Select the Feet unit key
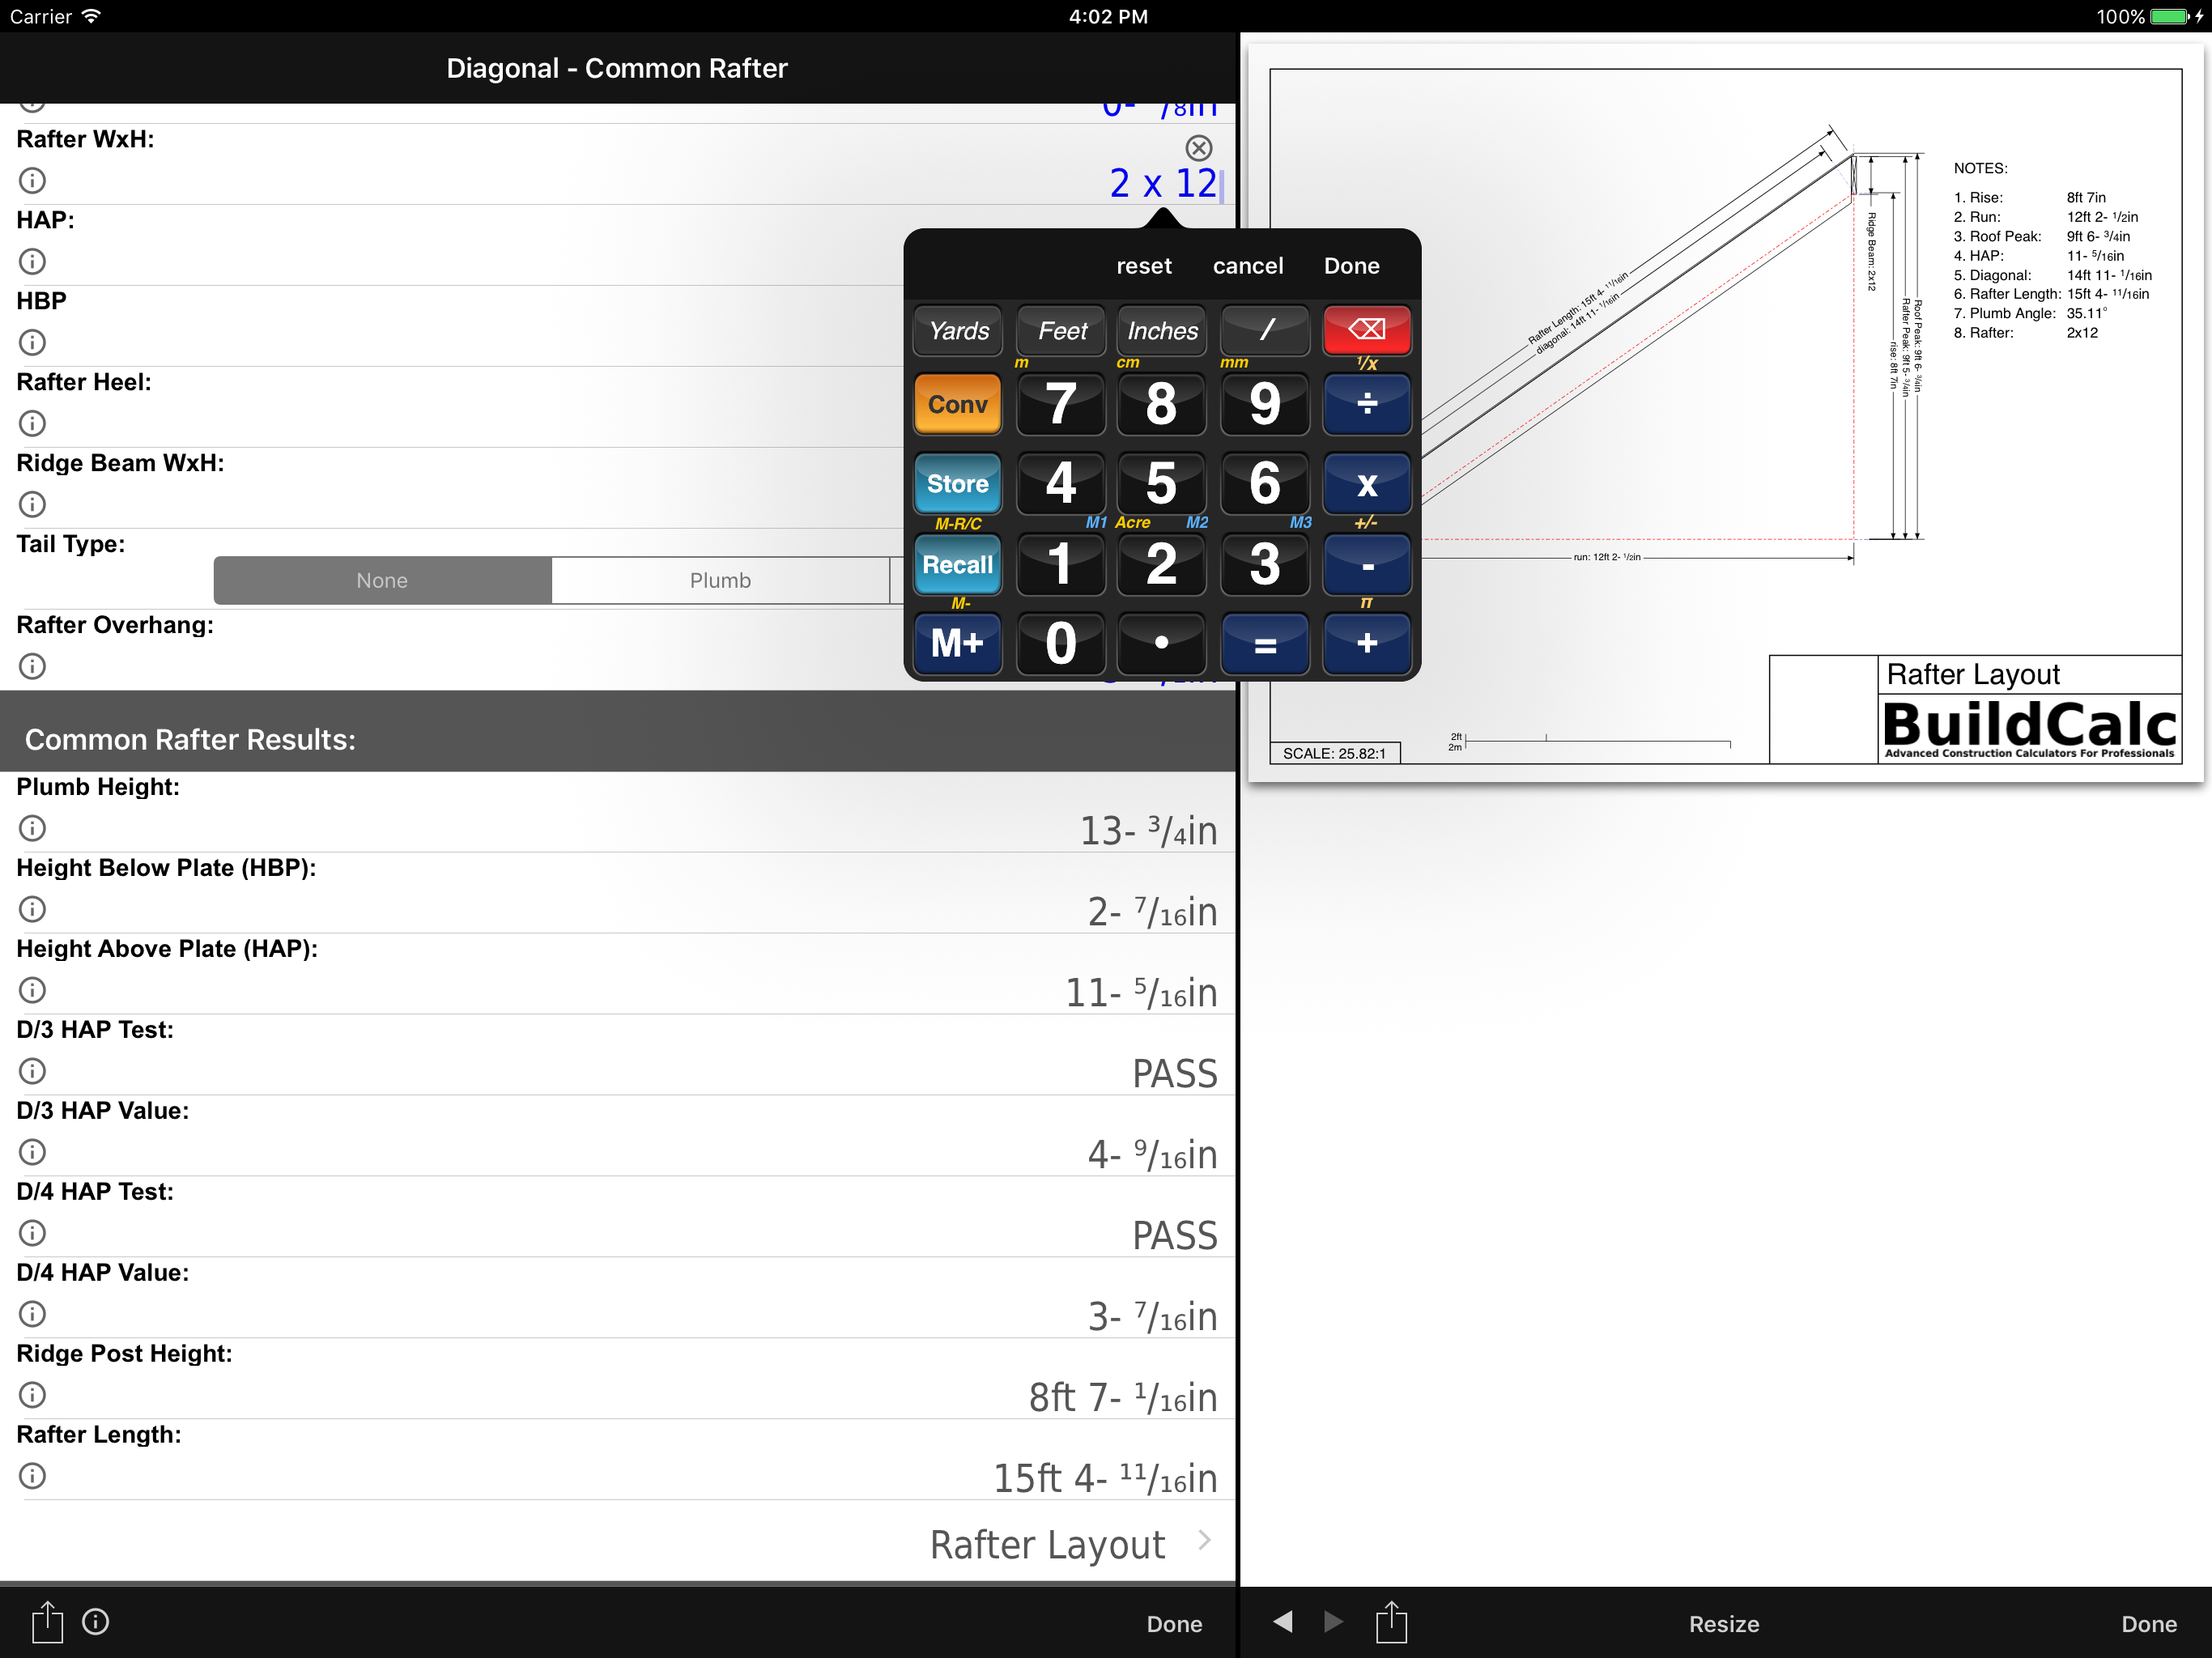This screenshot has width=2212, height=1658. click(1061, 331)
